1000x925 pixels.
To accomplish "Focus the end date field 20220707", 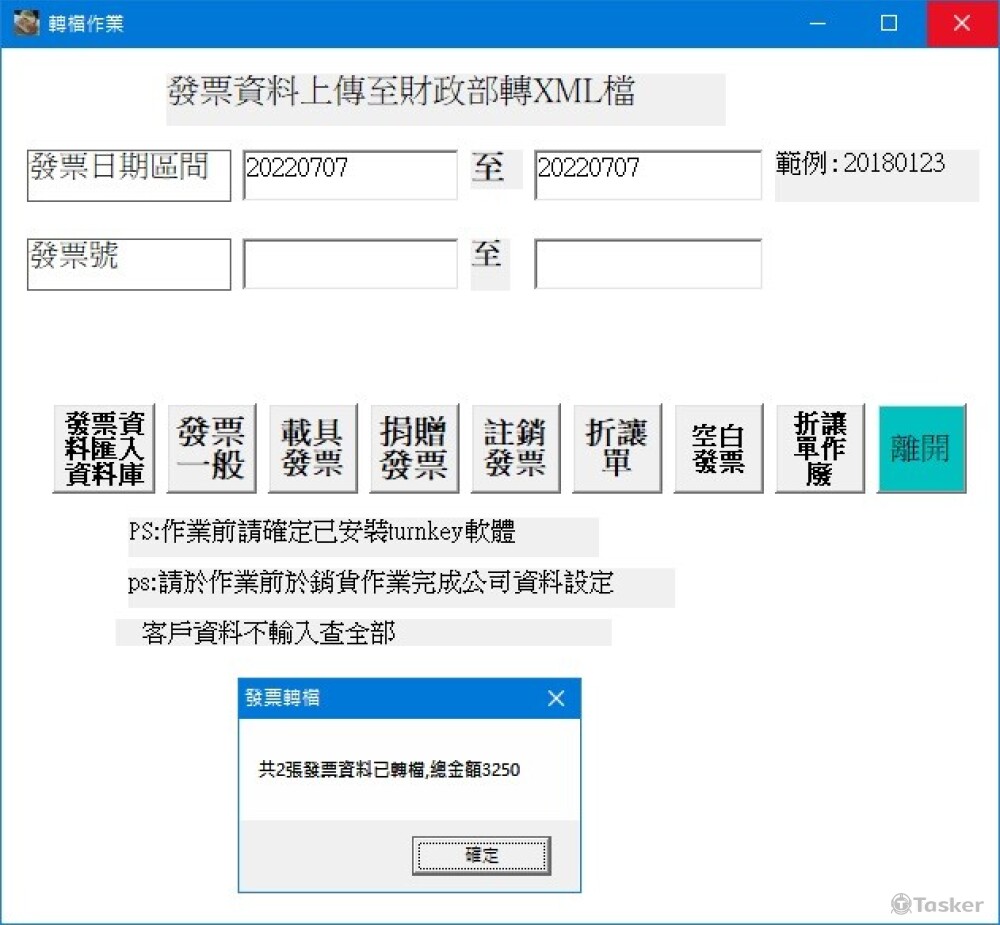I will pos(648,175).
